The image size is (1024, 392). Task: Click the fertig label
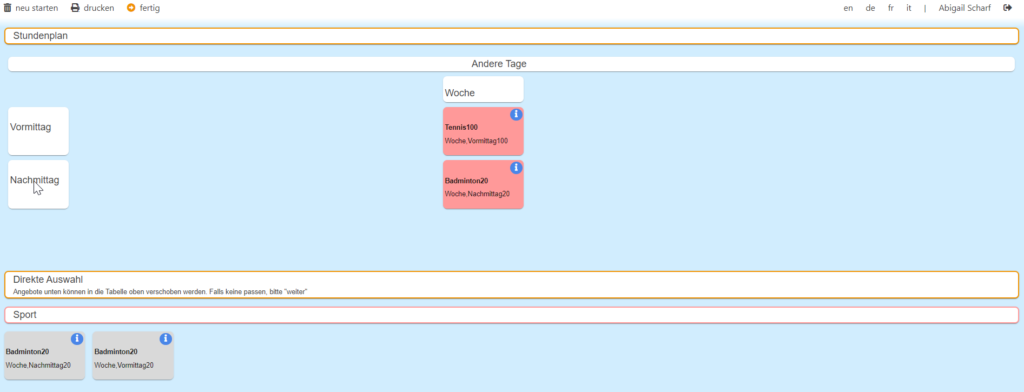pos(150,8)
